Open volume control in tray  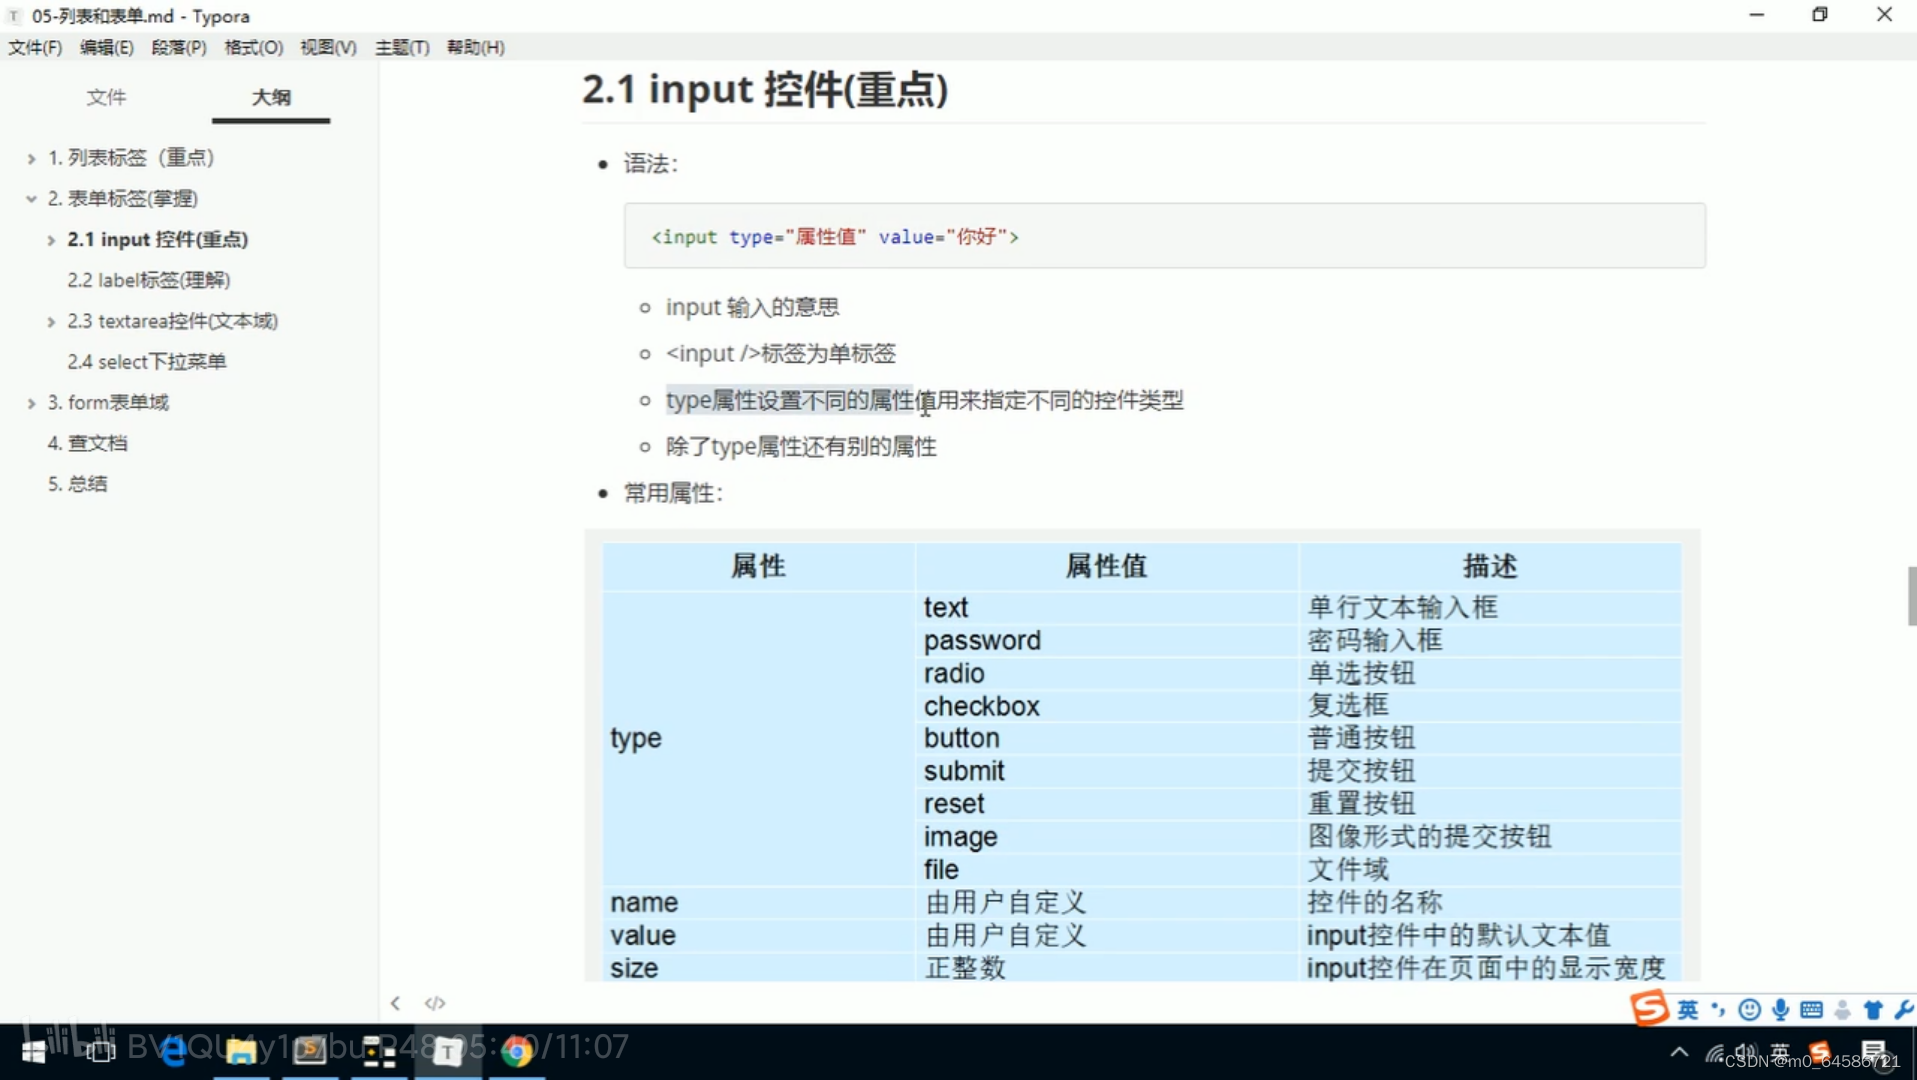(x=1747, y=1053)
